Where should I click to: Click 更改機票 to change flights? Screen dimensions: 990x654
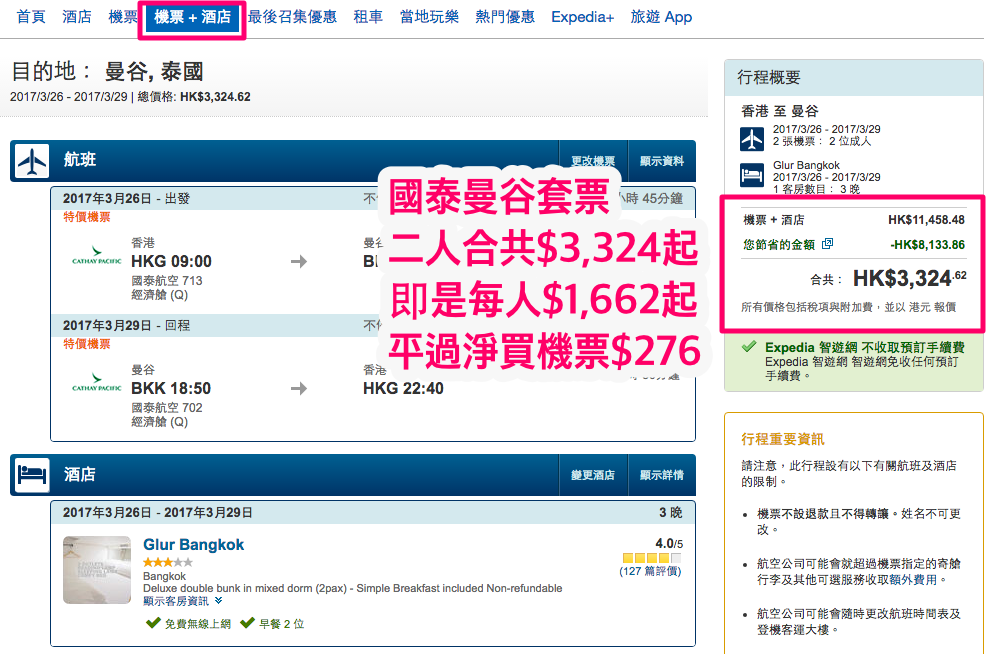[593, 161]
